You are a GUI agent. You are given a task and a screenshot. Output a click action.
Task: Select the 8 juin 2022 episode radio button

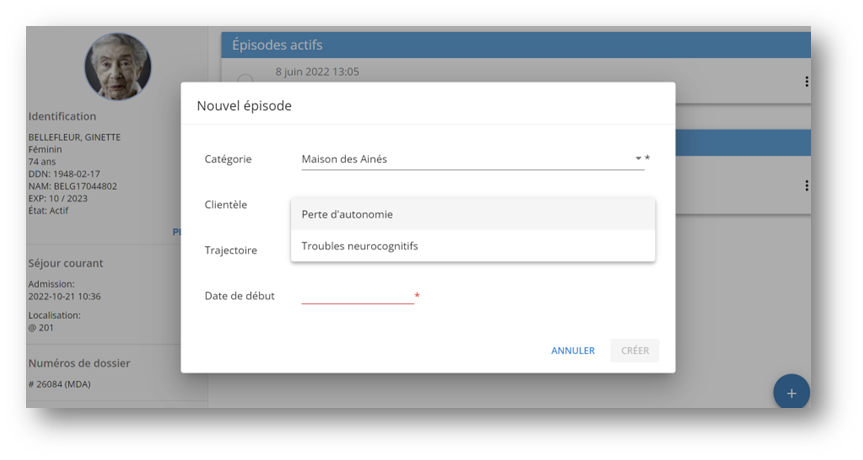pyautogui.click(x=245, y=80)
